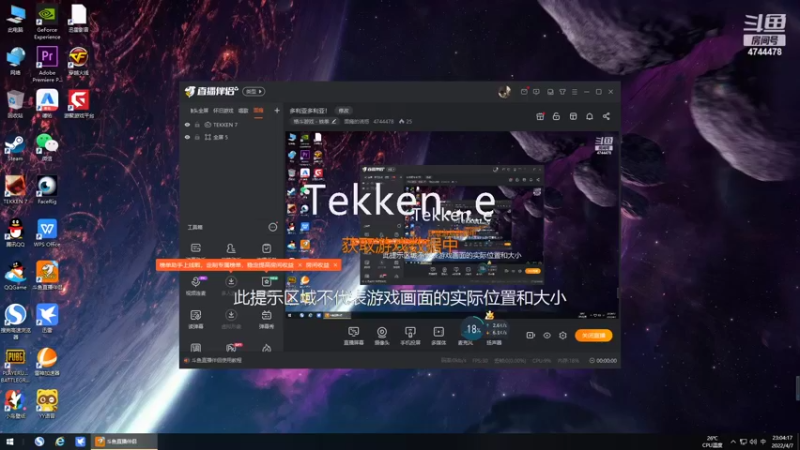
Task: Open settings gear in bottom bar
Action: [x=563, y=335]
